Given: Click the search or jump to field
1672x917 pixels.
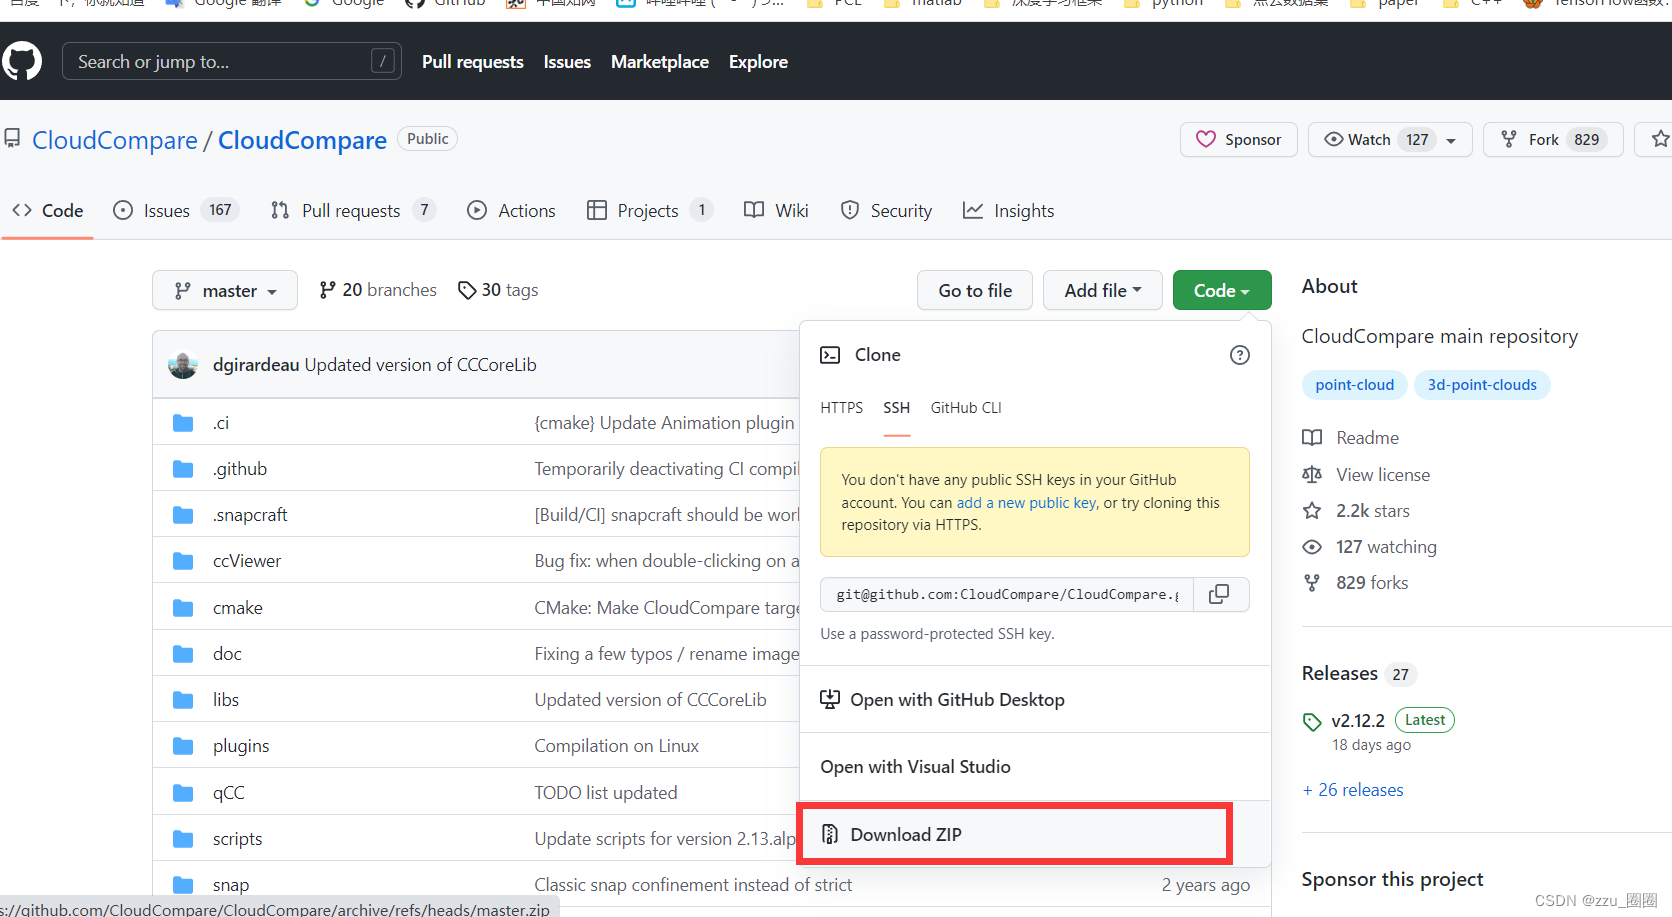Looking at the screenshot, I should point(232,61).
